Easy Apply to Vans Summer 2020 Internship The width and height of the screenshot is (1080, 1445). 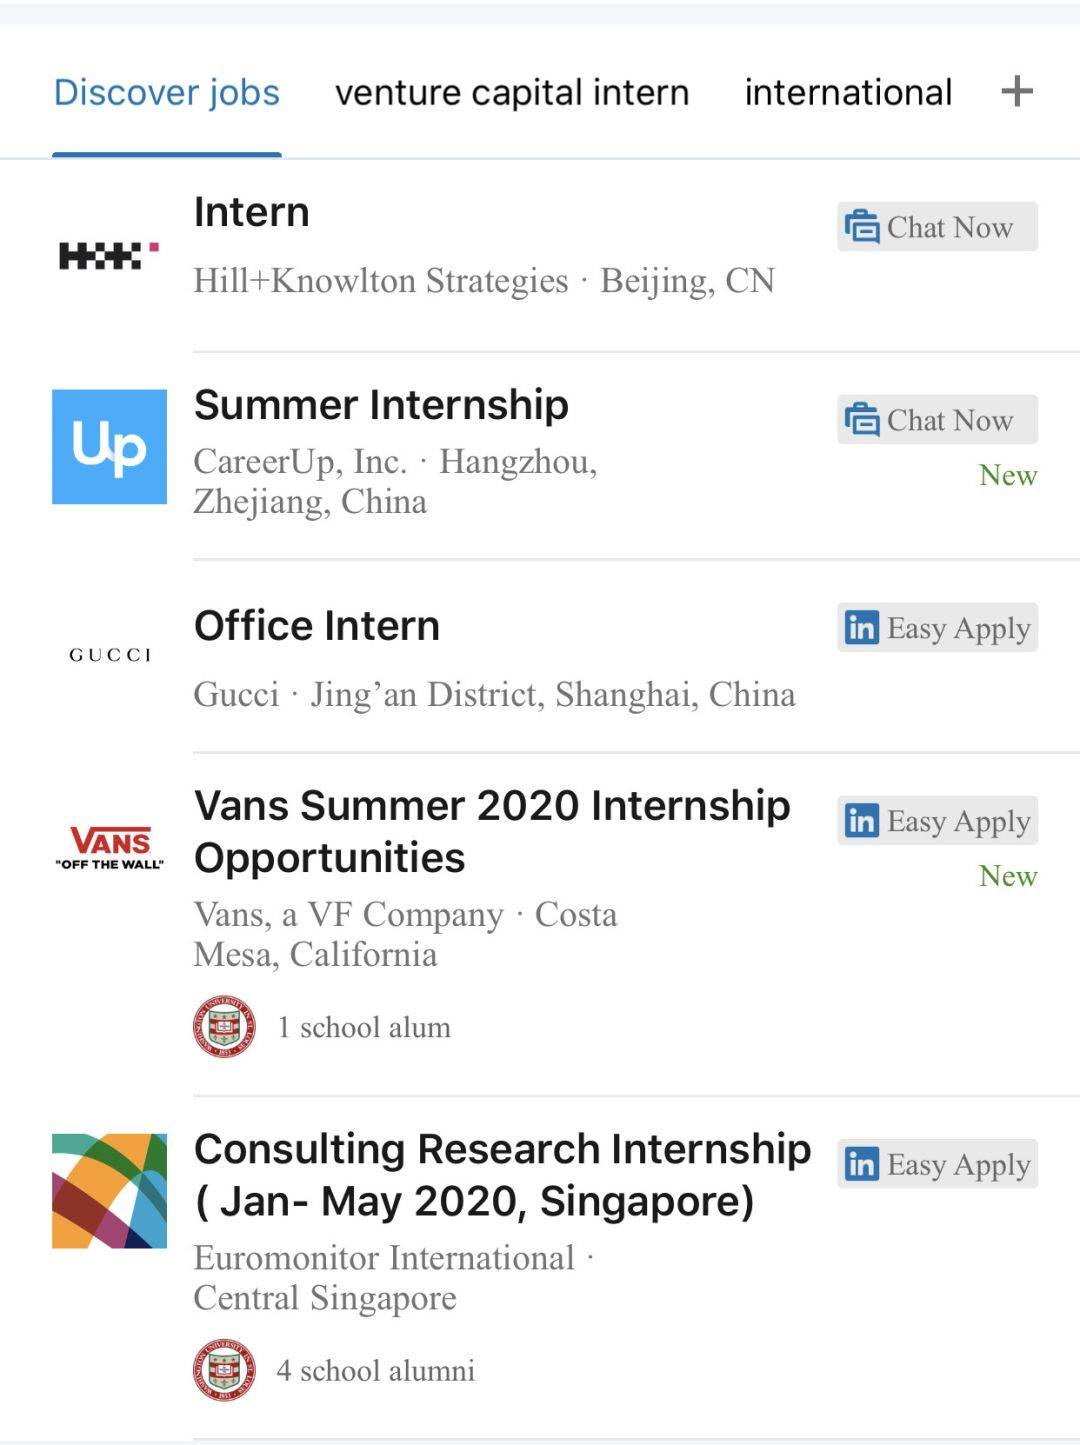(937, 821)
